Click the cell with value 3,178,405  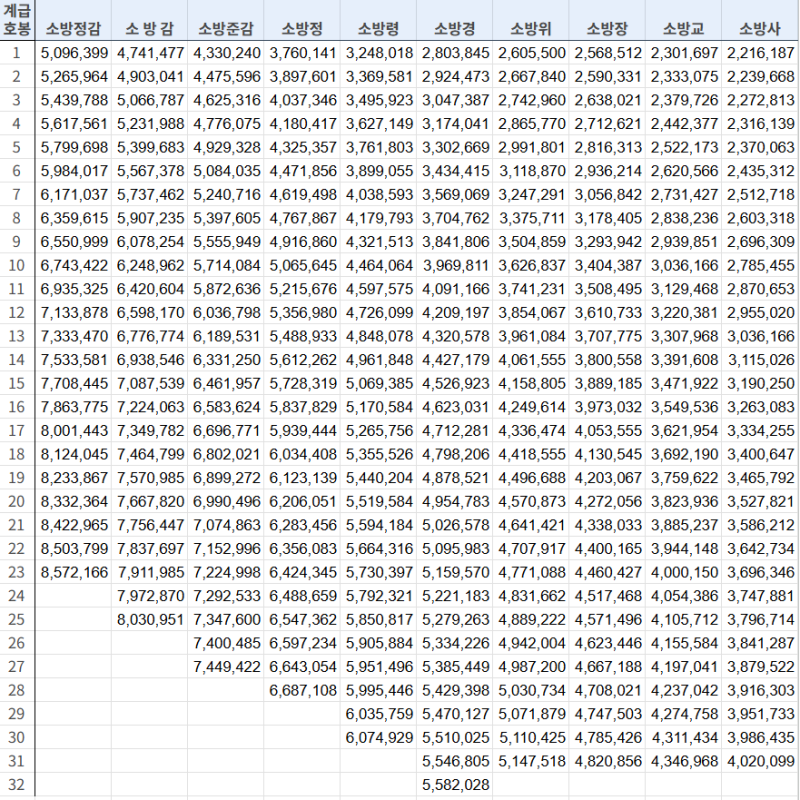click(x=607, y=218)
